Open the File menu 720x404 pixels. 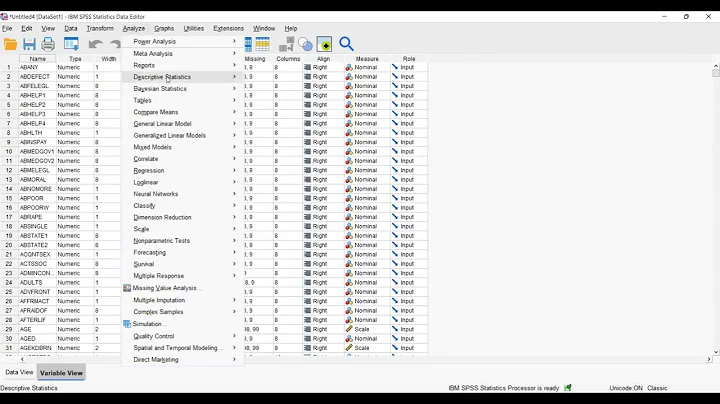tap(7, 28)
